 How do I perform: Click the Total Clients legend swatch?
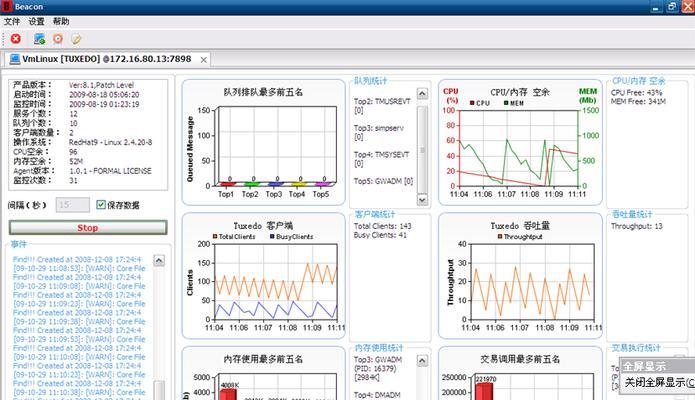click(x=215, y=236)
